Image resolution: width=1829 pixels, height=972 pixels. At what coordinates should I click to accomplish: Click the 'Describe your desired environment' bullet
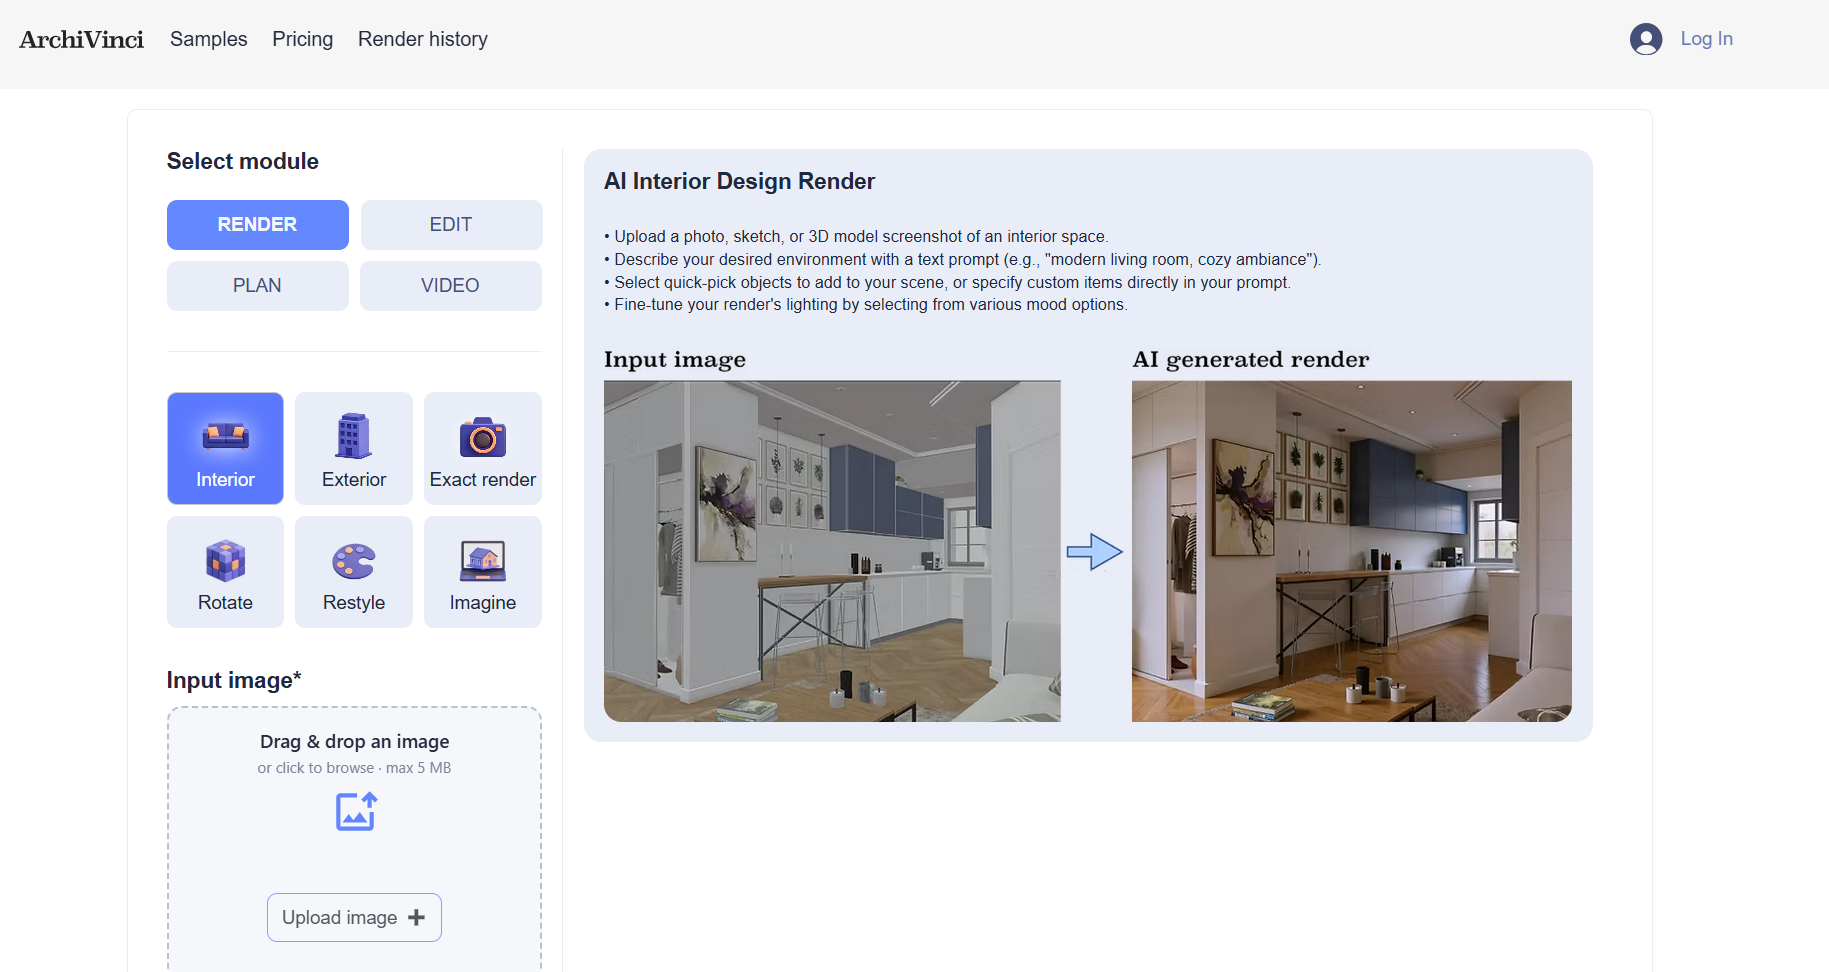coord(963,260)
